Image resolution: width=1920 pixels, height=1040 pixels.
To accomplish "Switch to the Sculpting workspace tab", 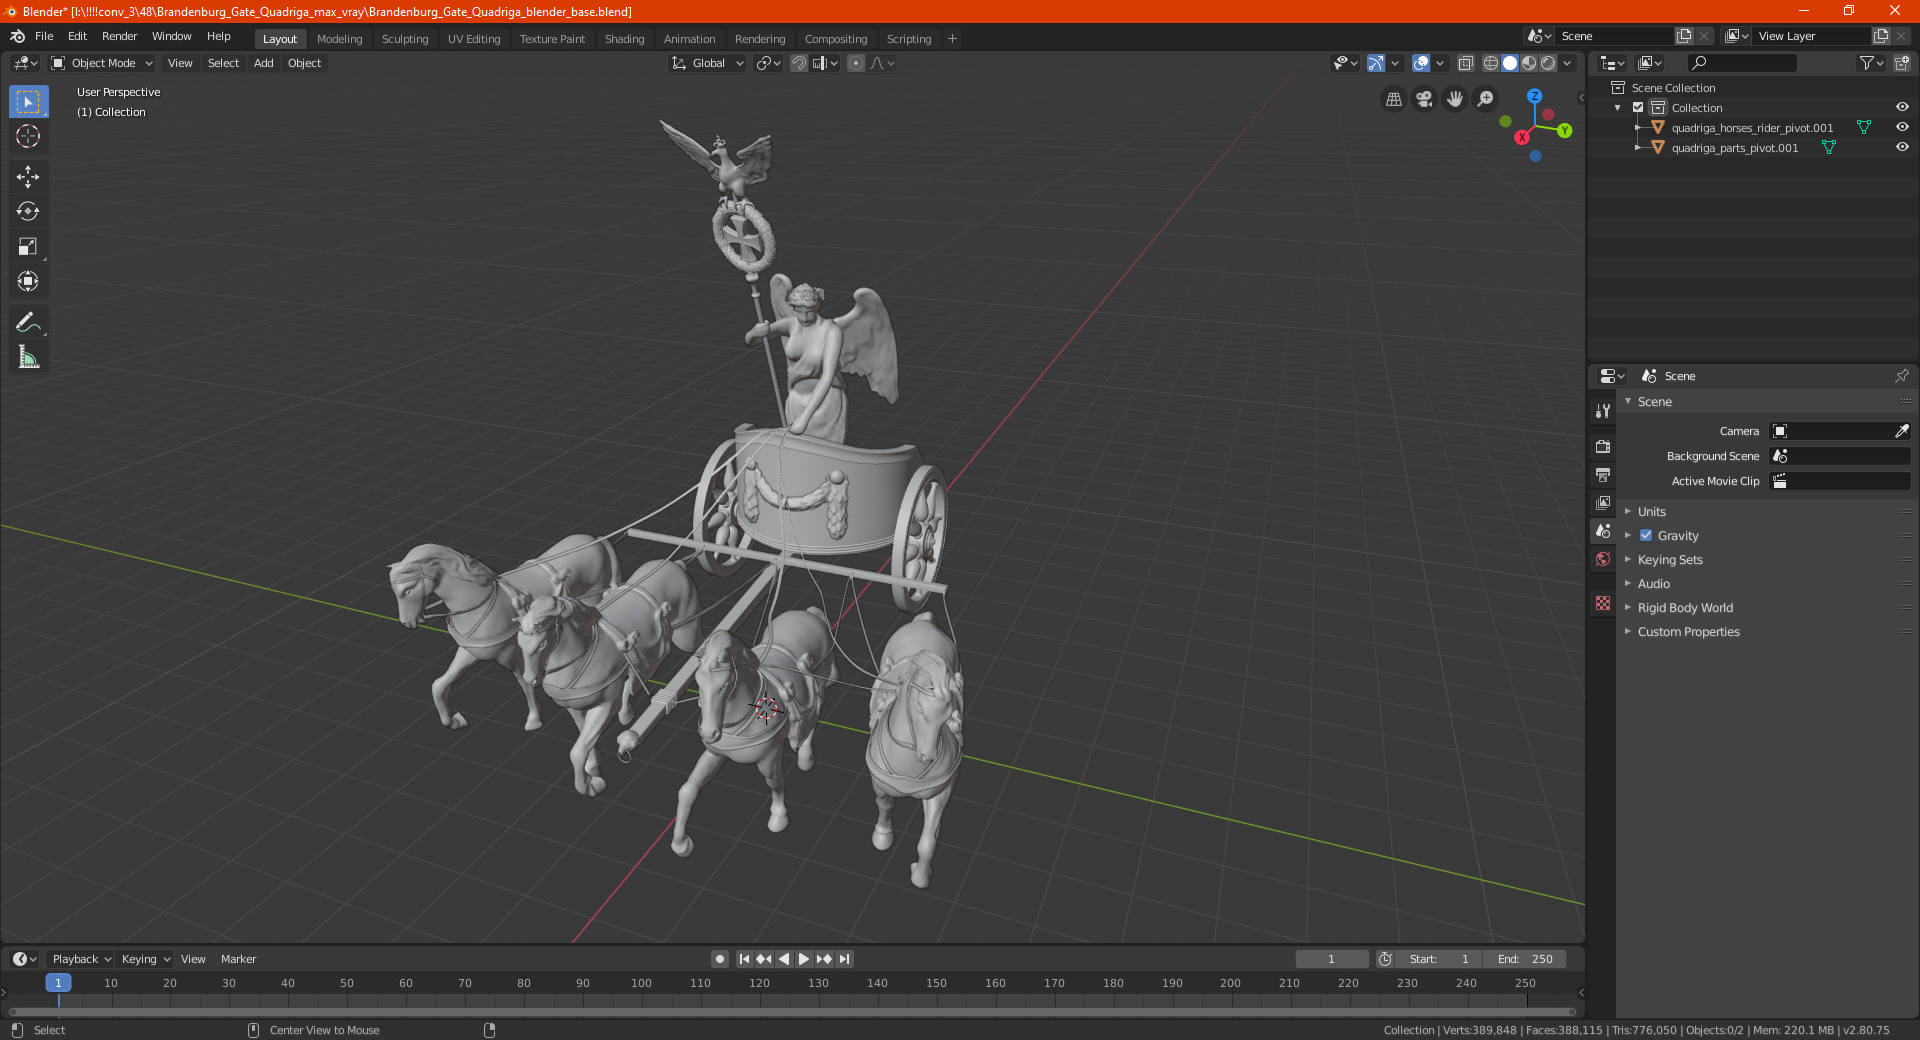I will [x=405, y=39].
